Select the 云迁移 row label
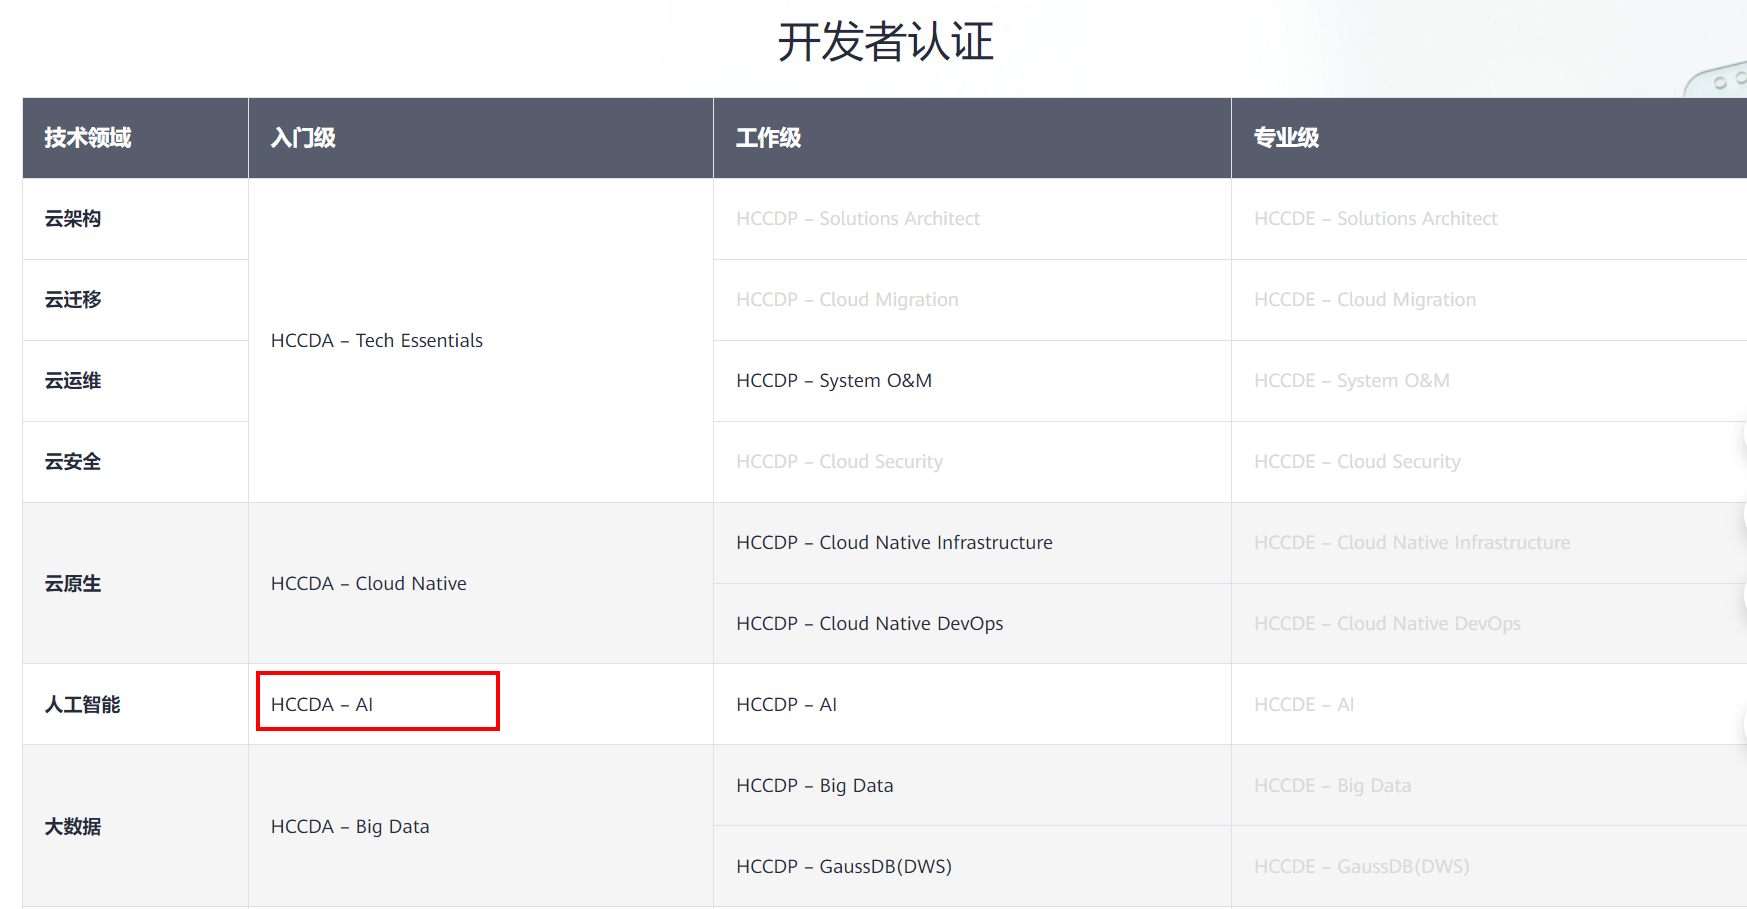 click(x=73, y=300)
